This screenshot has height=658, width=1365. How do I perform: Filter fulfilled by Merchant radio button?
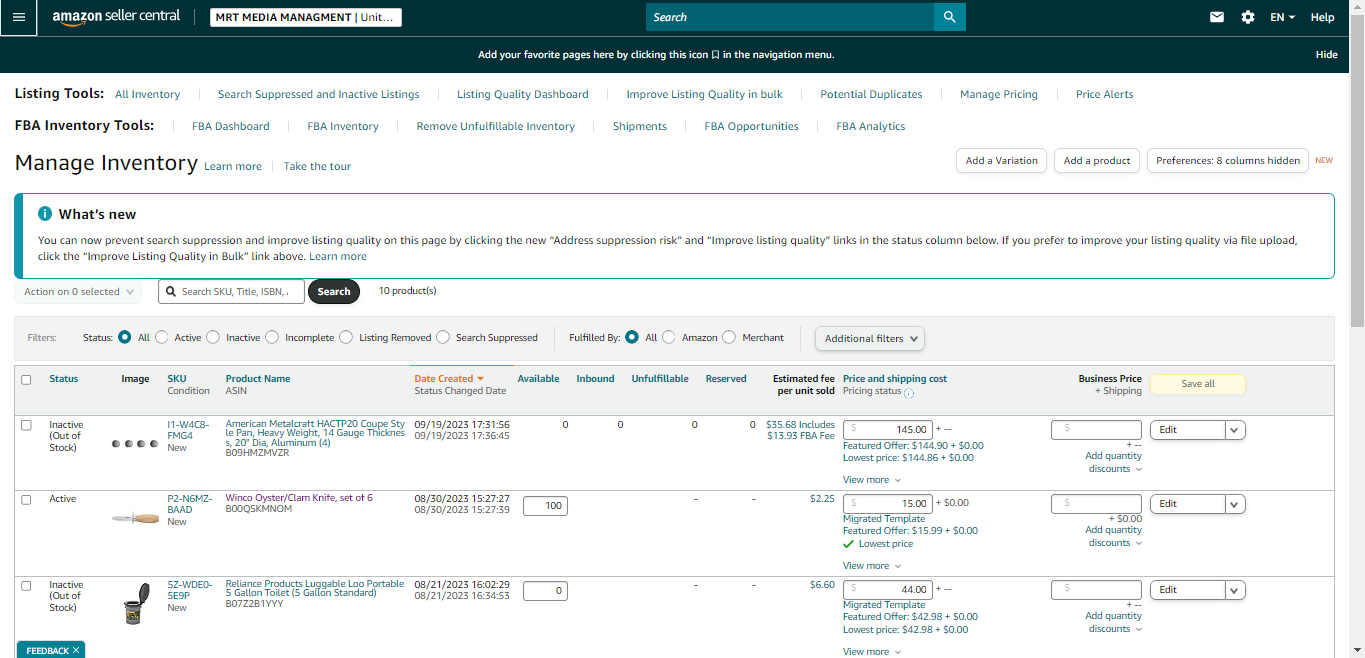coord(729,337)
